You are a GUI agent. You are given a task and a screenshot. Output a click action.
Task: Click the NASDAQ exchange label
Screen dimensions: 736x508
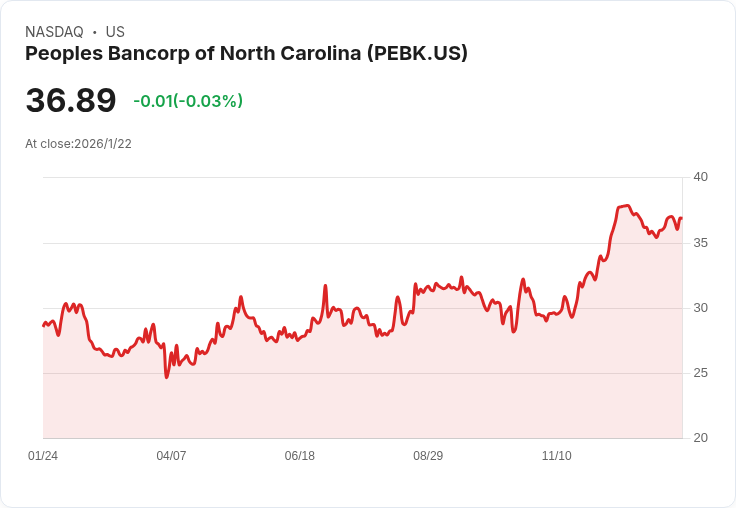click(54, 32)
